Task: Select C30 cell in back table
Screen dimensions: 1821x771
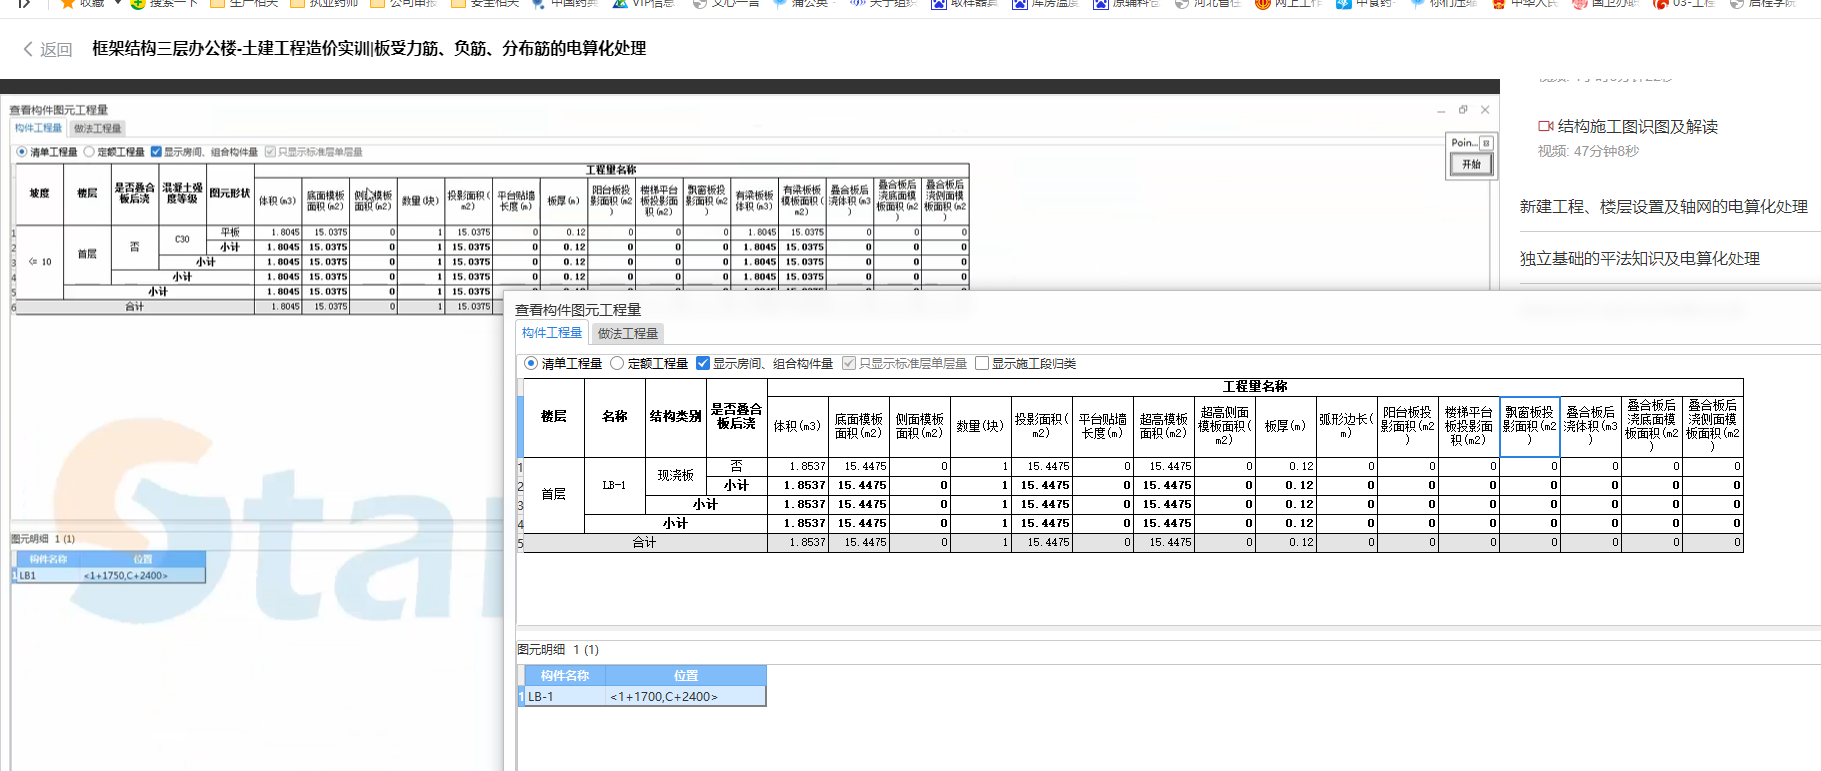Action: (x=182, y=239)
